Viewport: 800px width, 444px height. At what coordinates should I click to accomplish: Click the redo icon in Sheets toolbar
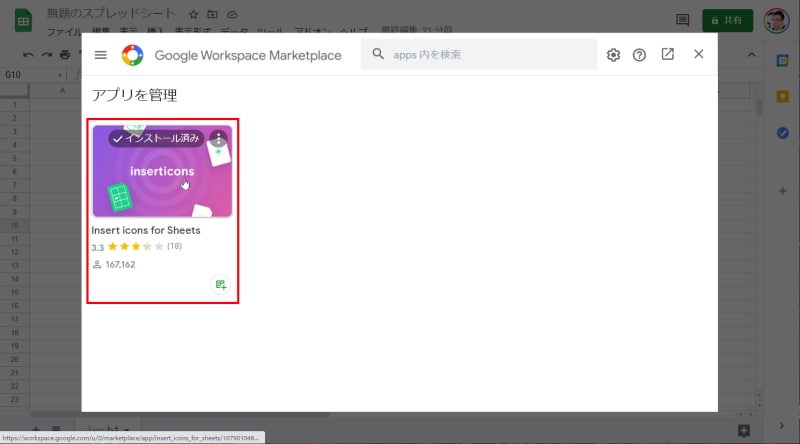(x=46, y=55)
